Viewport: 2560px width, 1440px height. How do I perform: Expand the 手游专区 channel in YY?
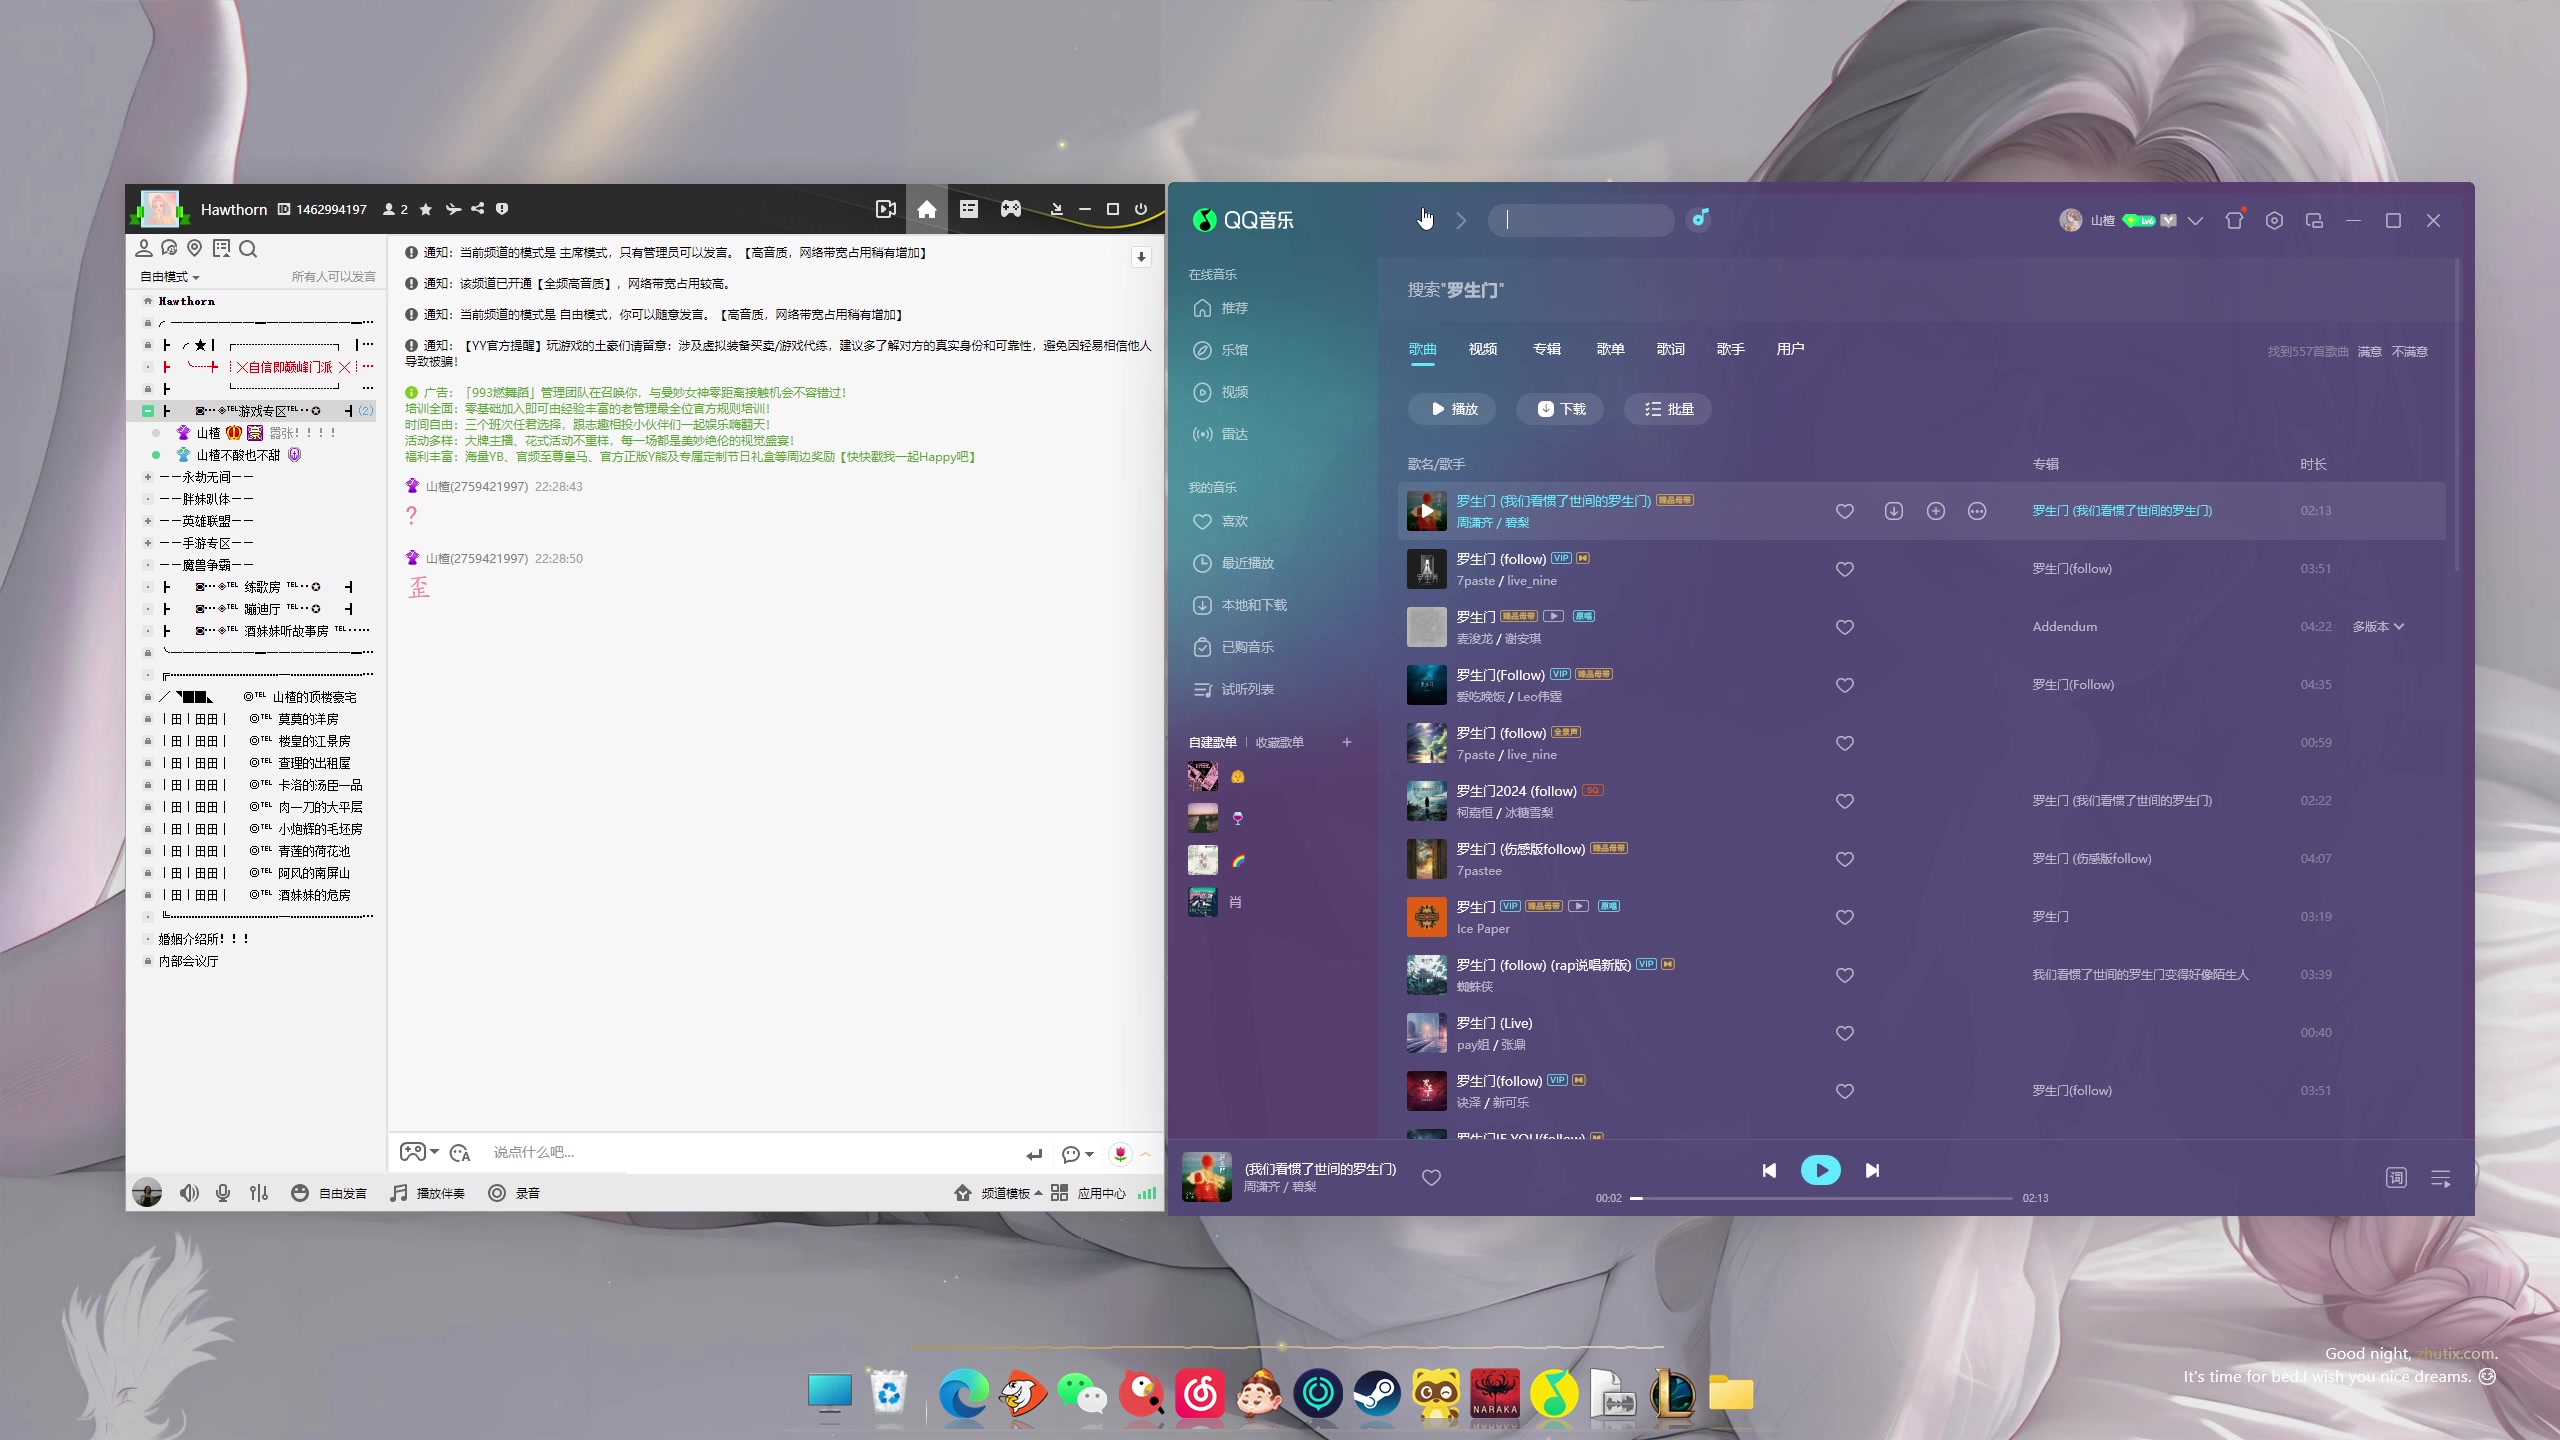(148, 543)
